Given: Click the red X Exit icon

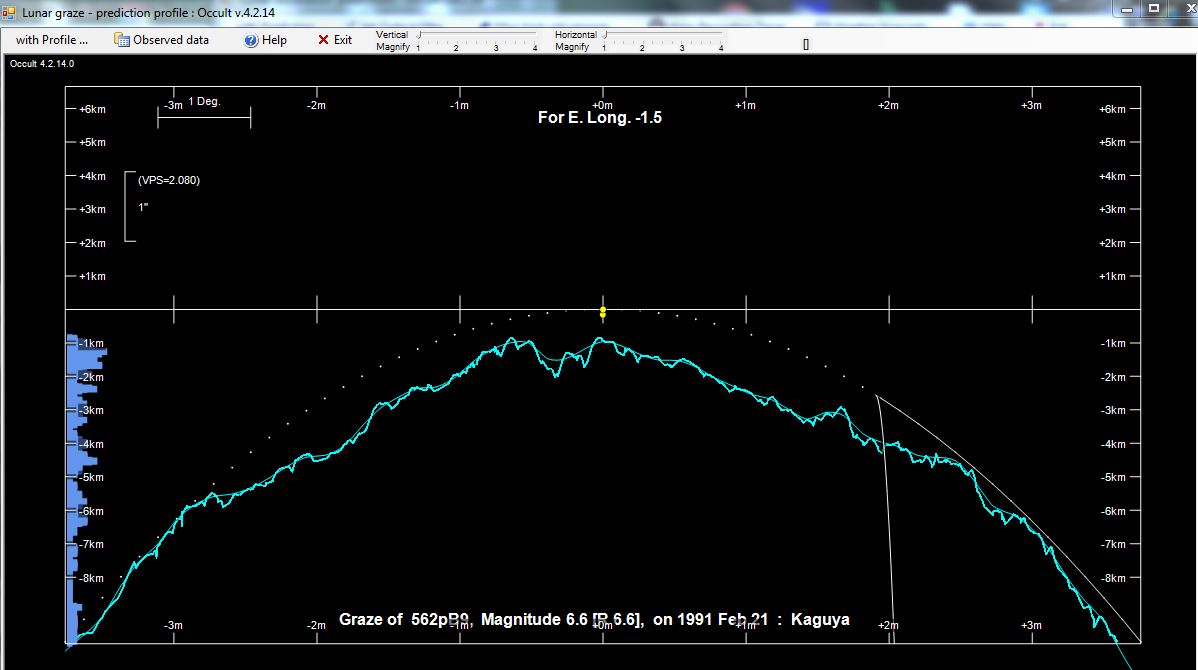Looking at the screenshot, I should coord(323,40).
